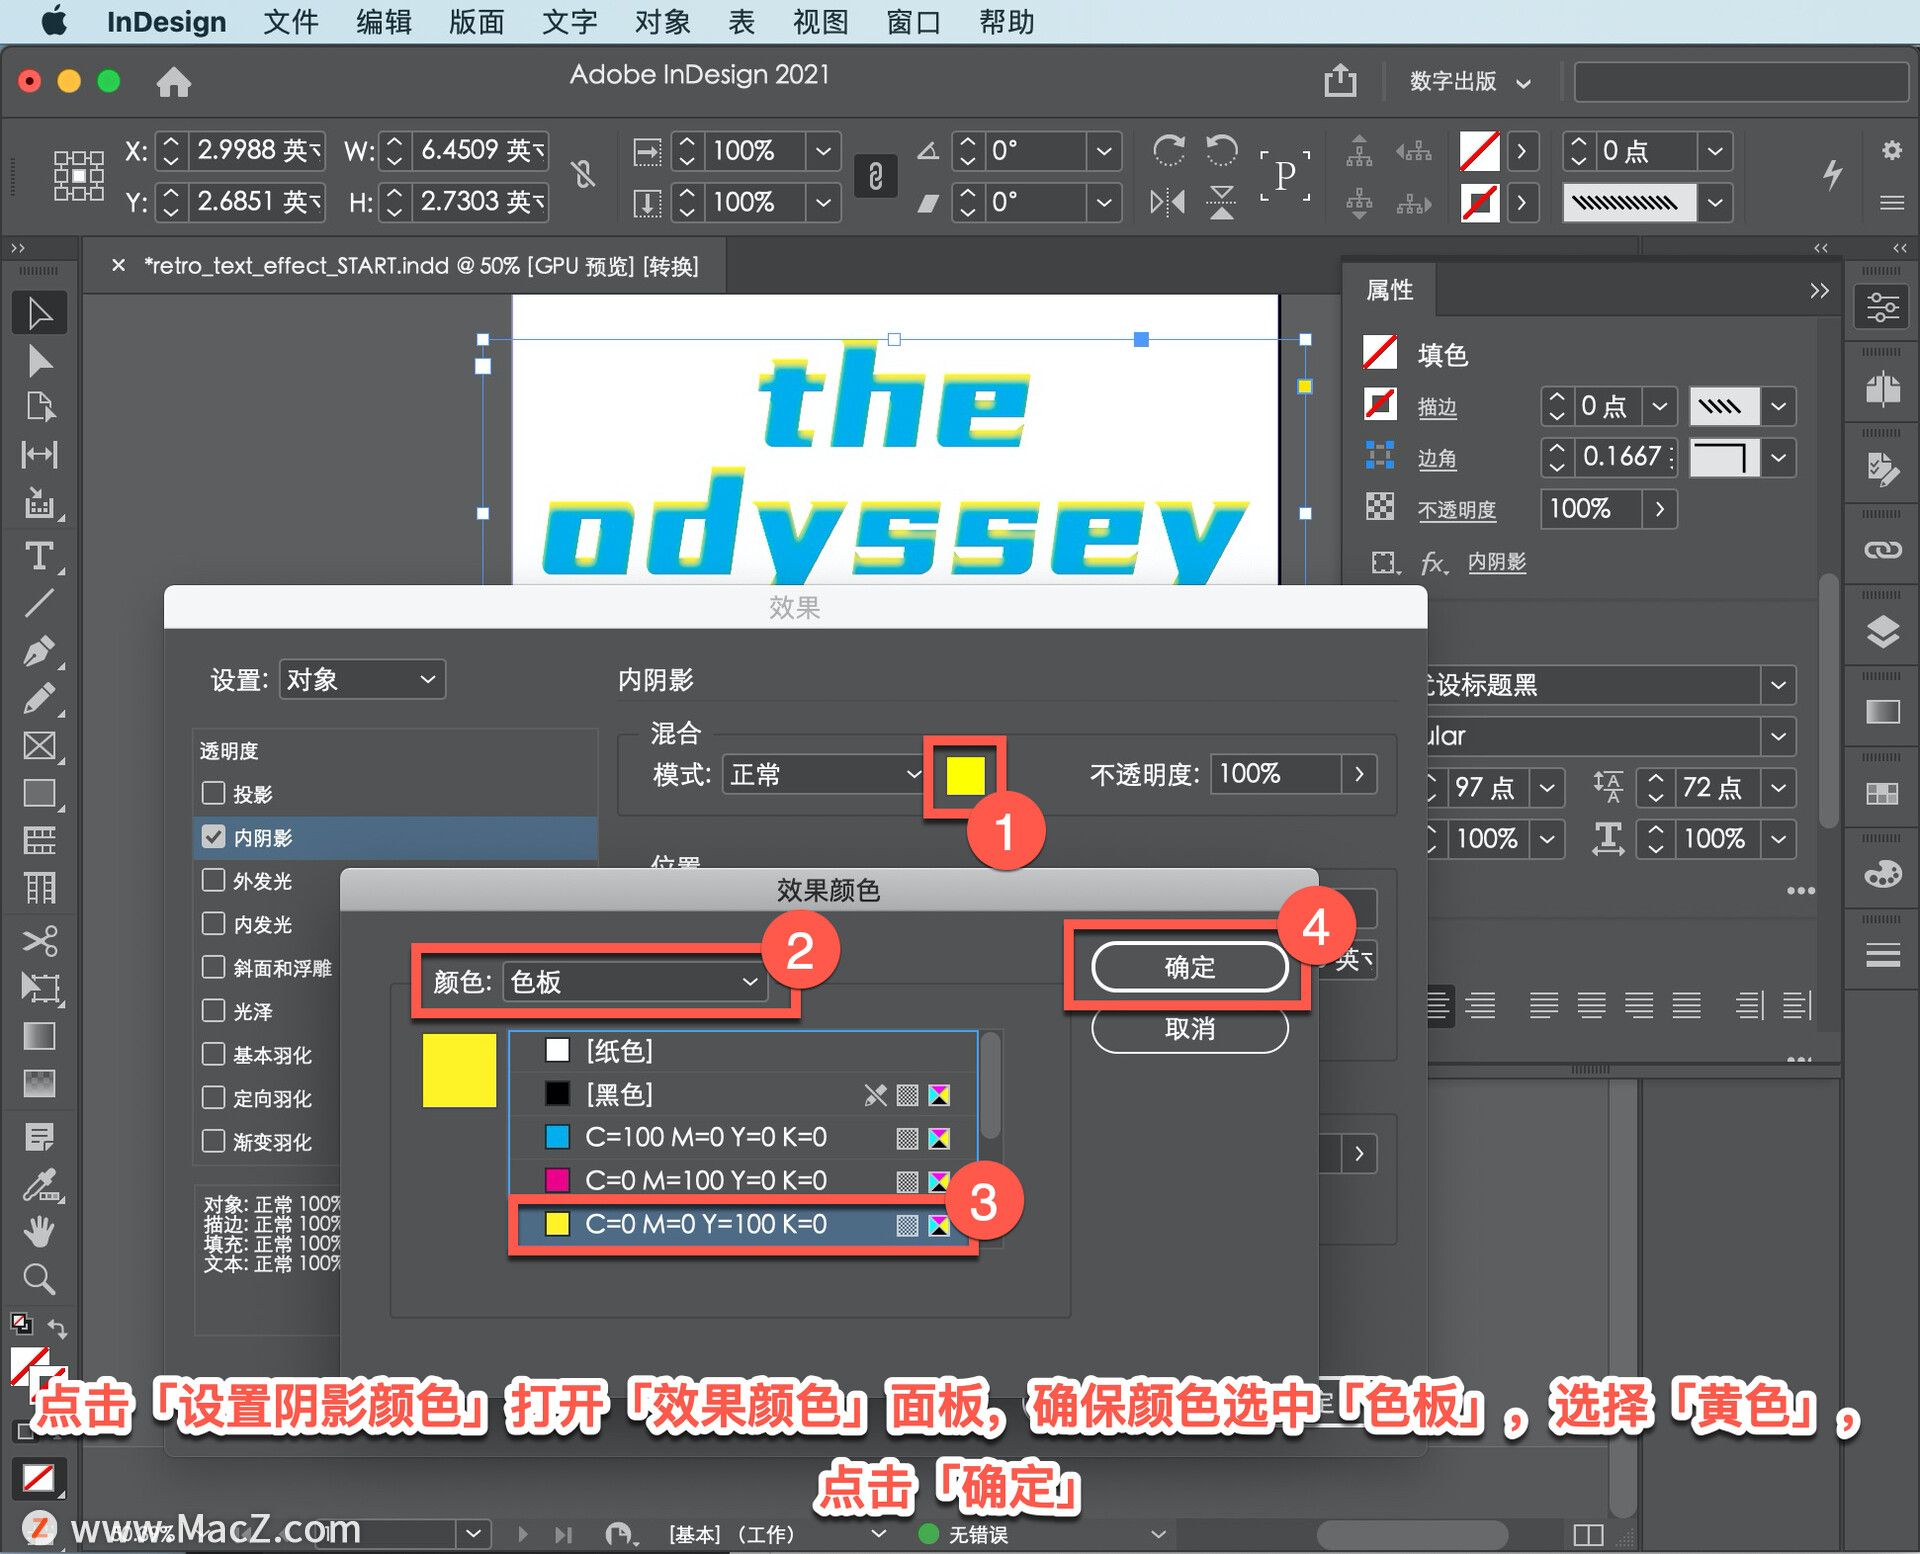1920x1554 pixels.
Task: Select the Zoom tool magnifier
Action: [39, 1279]
